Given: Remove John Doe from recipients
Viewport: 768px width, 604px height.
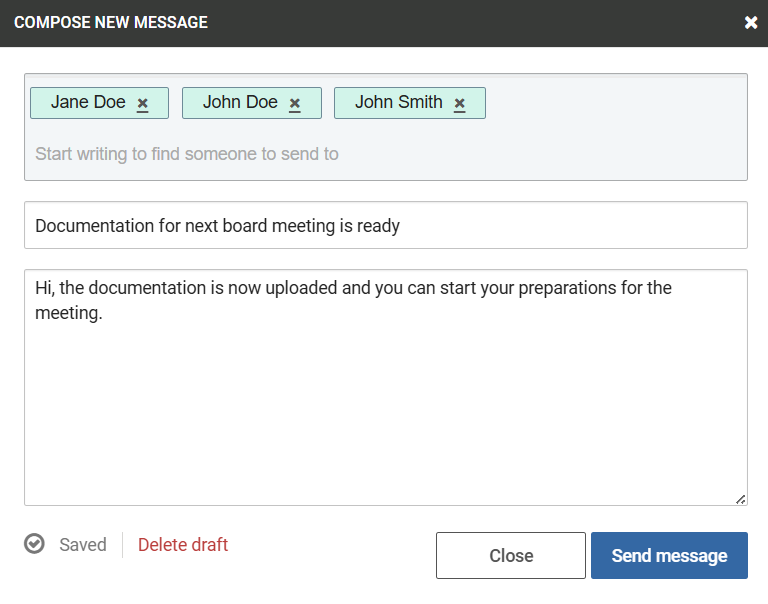Looking at the screenshot, I should click(x=295, y=104).
